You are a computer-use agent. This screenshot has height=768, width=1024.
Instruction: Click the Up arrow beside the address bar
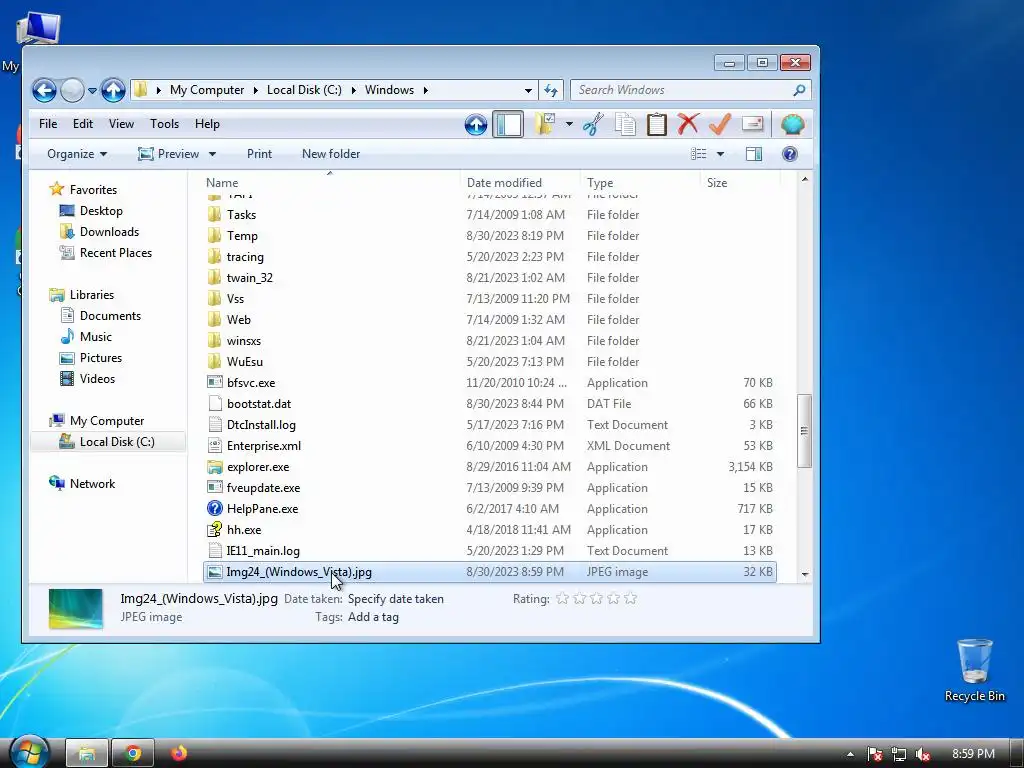tap(113, 90)
